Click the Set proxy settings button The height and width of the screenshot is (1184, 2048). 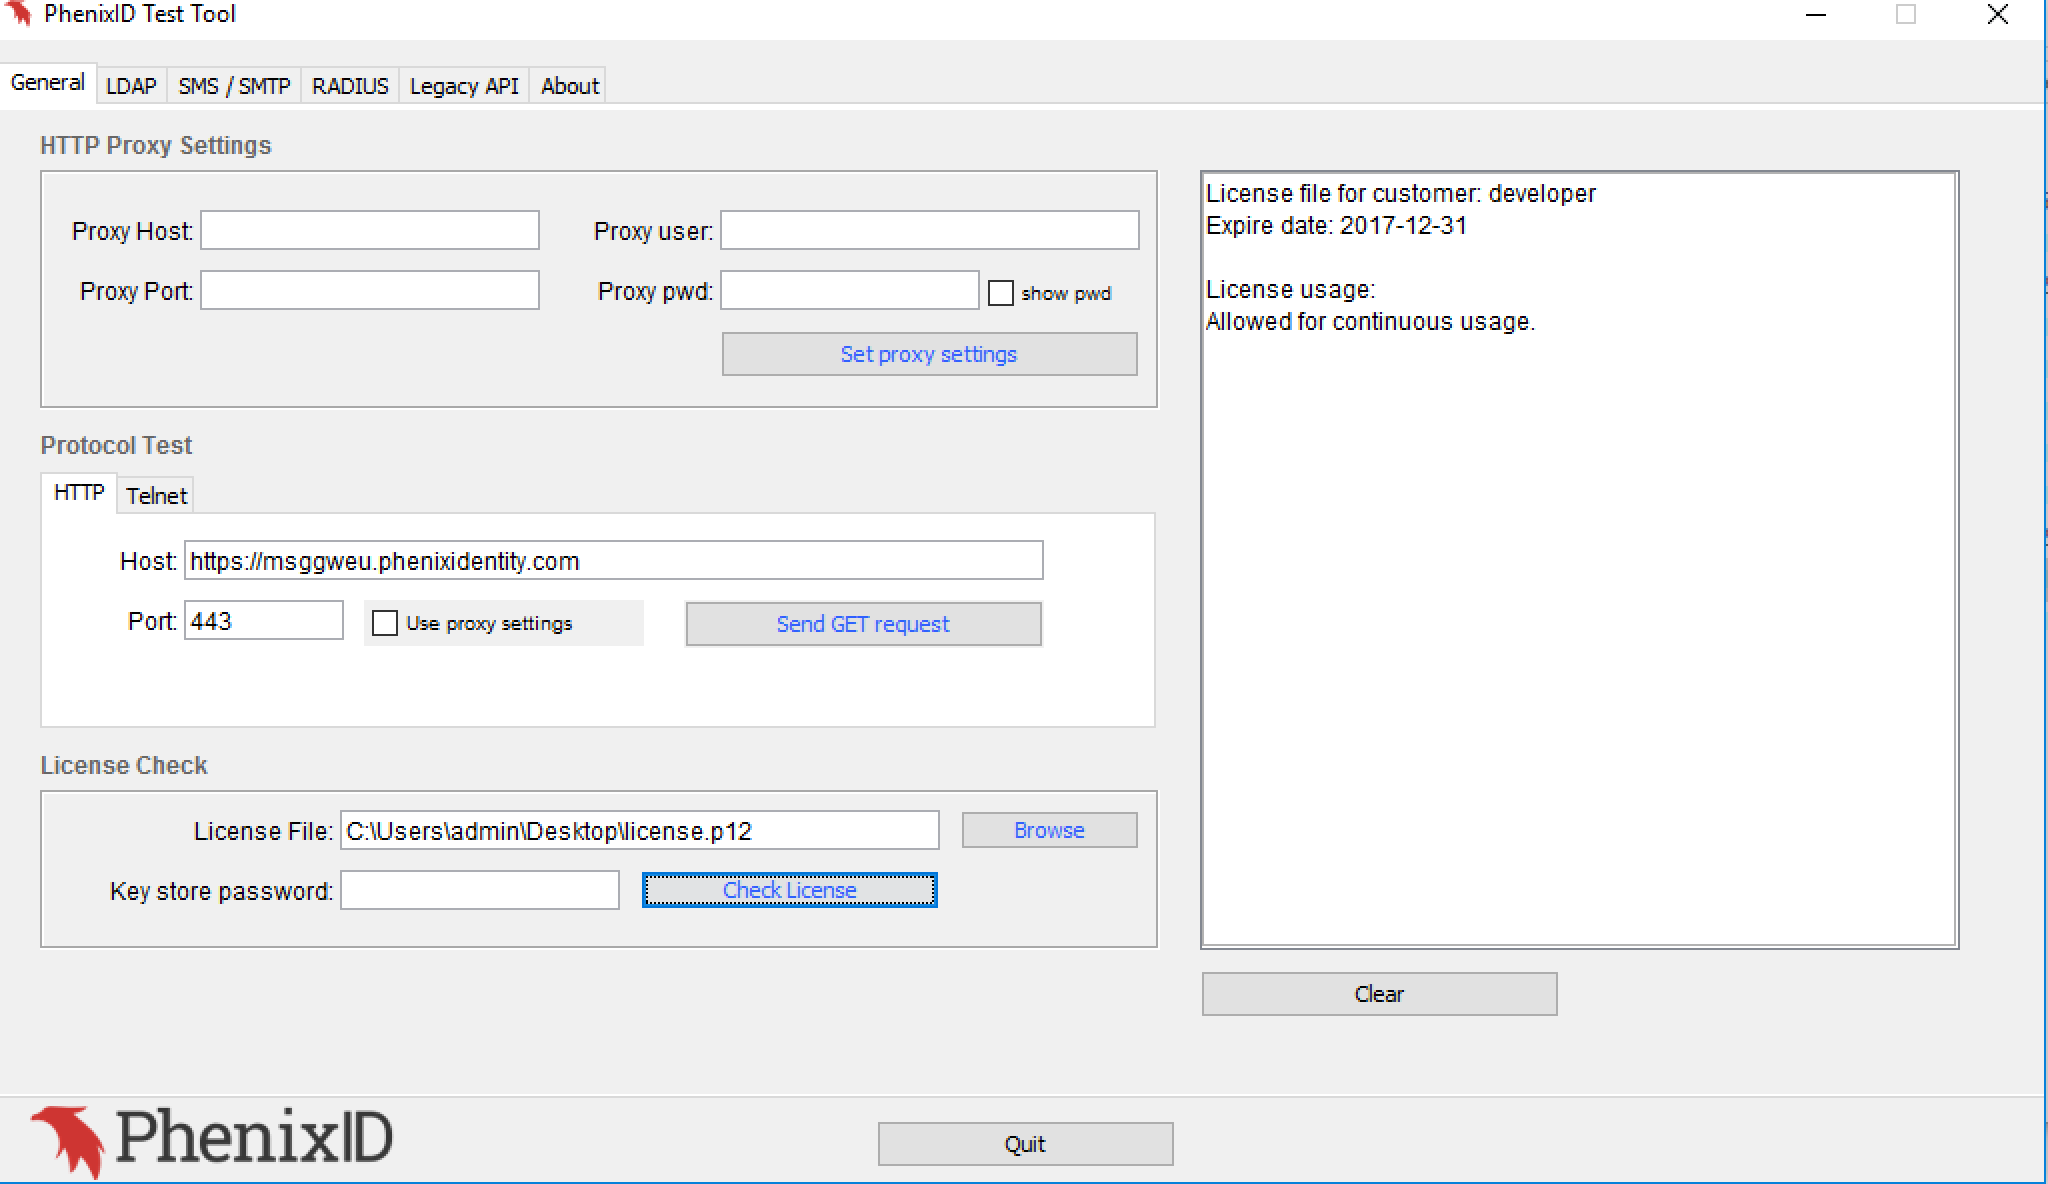pos(930,354)
